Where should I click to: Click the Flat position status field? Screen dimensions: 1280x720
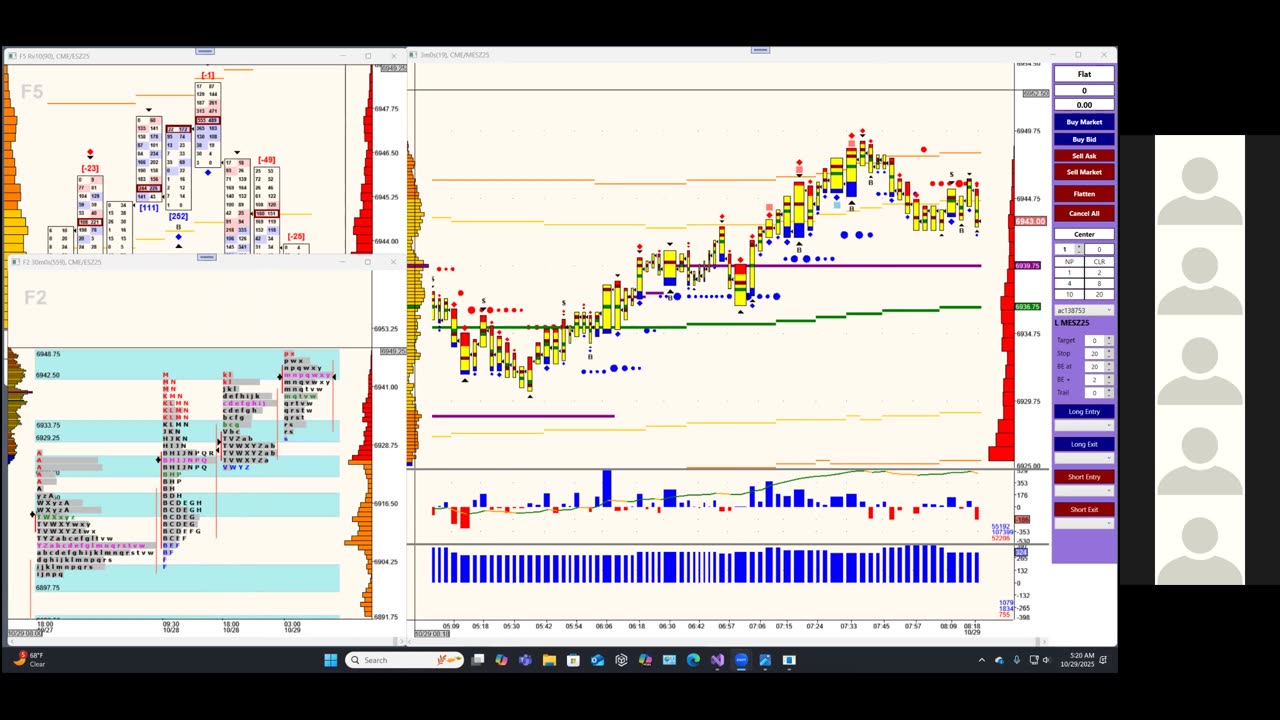pyautogui.click(x=1084, y=74)
